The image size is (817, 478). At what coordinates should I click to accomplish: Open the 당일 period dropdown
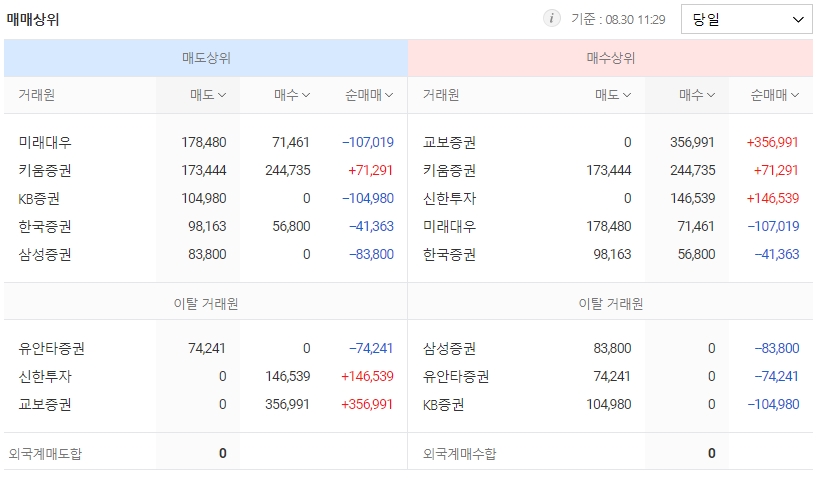coord(746,19)
